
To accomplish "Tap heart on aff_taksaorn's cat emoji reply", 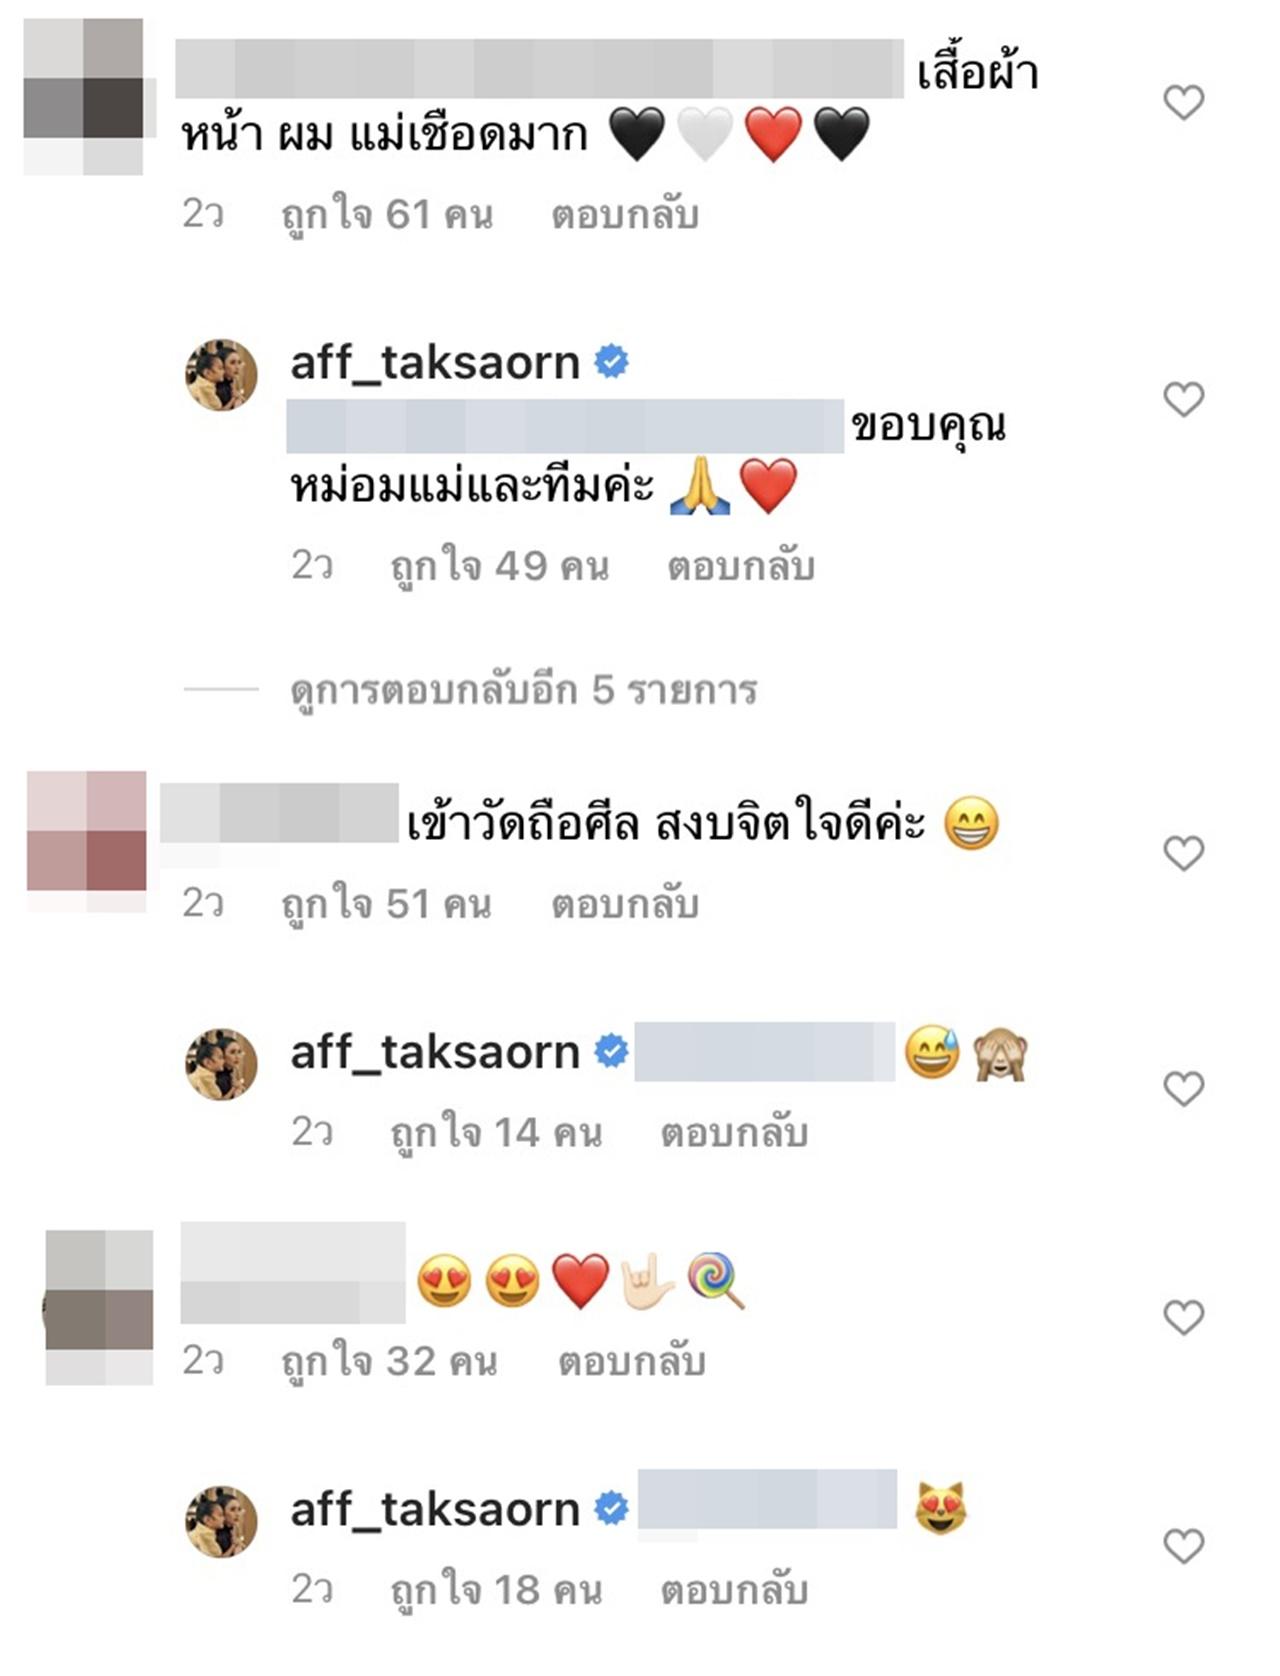I will 1184,1546.
